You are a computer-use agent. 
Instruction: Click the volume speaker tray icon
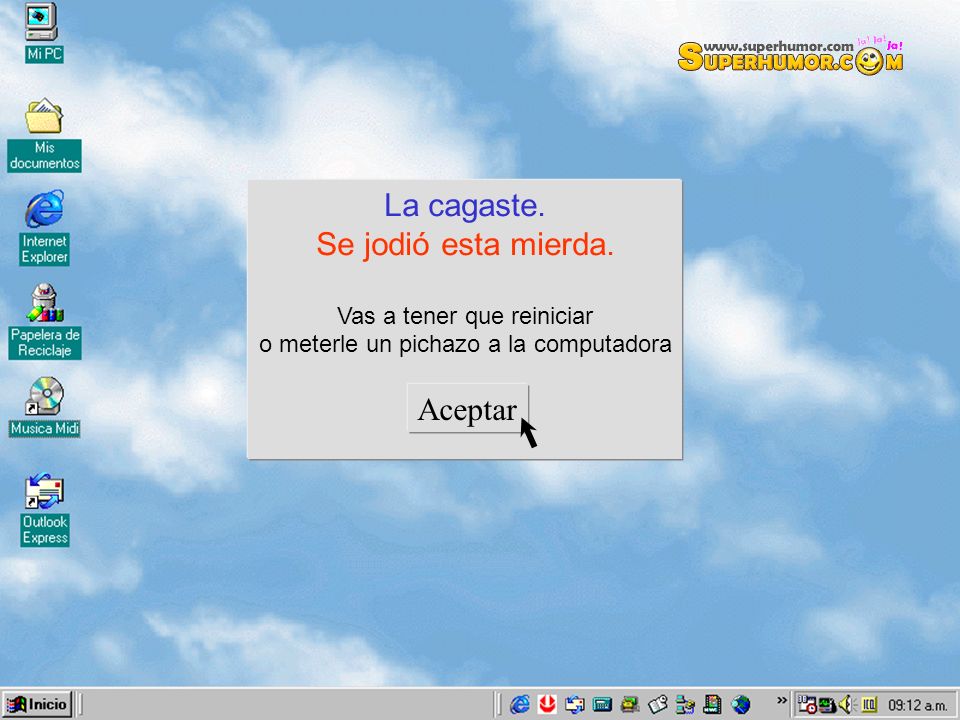coord(846,705)
